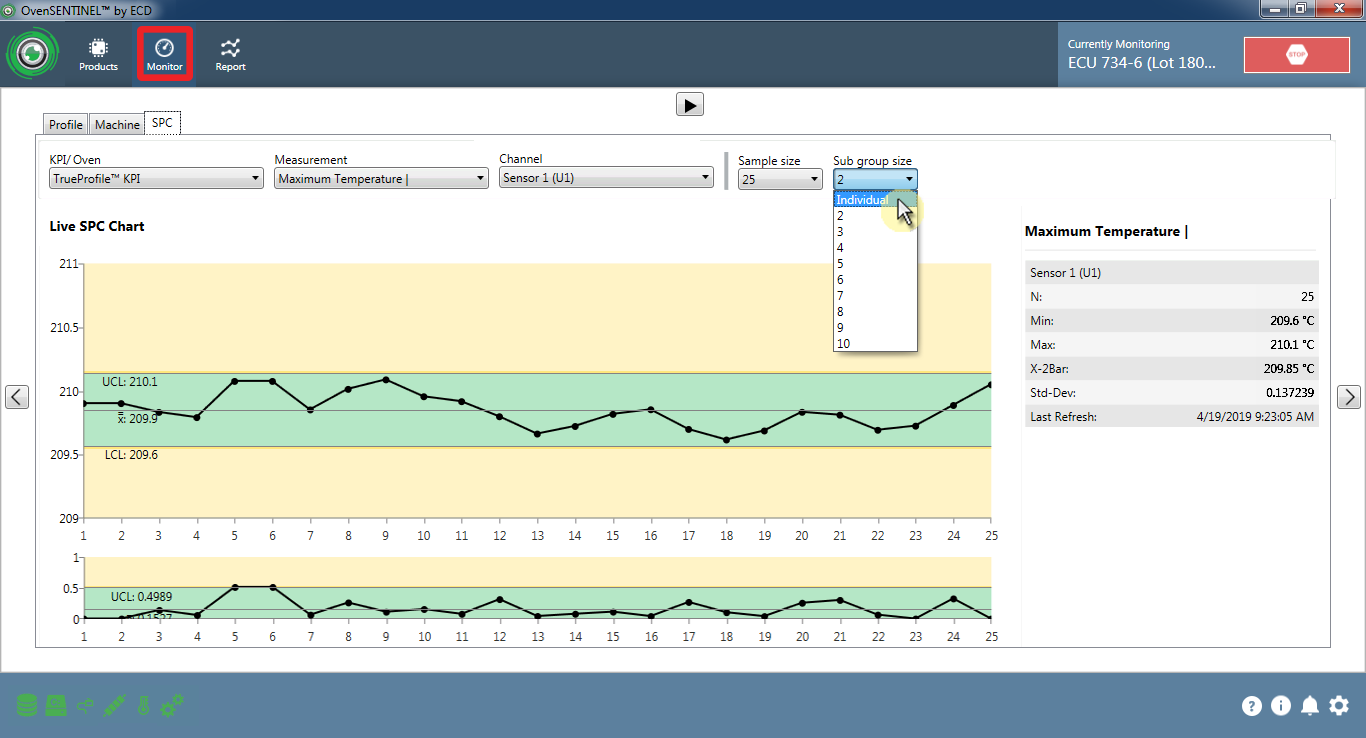
Task: Choose sub group size 4
Action: tap(875, 248)
